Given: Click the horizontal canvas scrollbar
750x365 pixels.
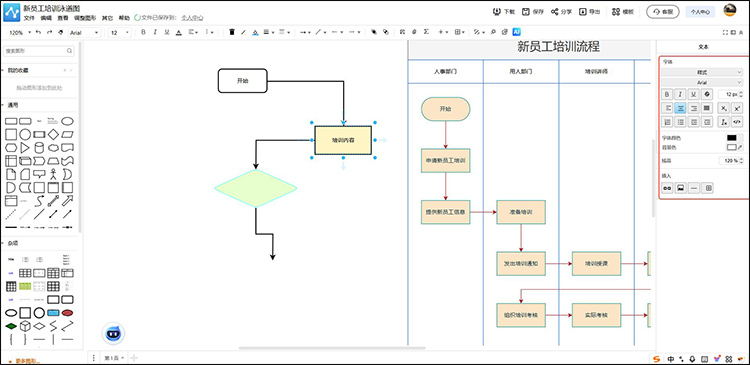Looking at the screenshot, I should [x=331, y=348].
